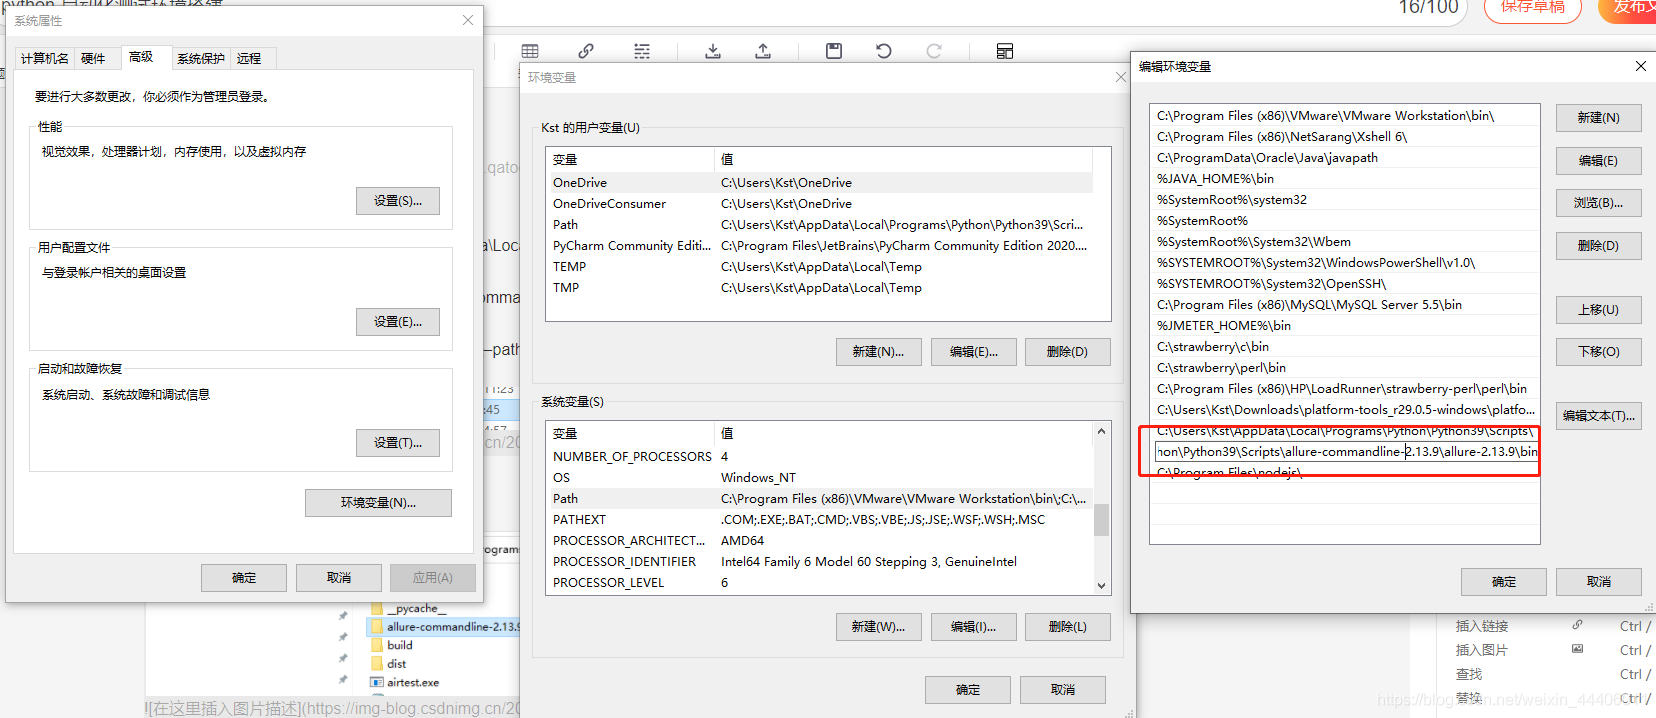Viewport: 1656px width, 718px height.
Task: Click 删除(L) under system variables
Action: pyautogui.click(x=1067, y=627)
